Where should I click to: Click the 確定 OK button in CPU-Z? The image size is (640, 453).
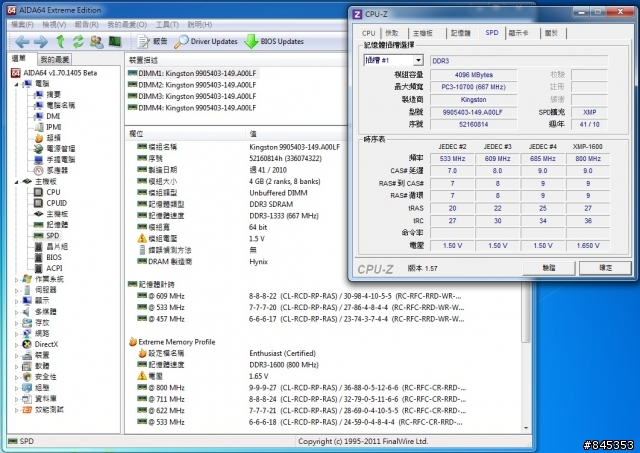[605, 268]
